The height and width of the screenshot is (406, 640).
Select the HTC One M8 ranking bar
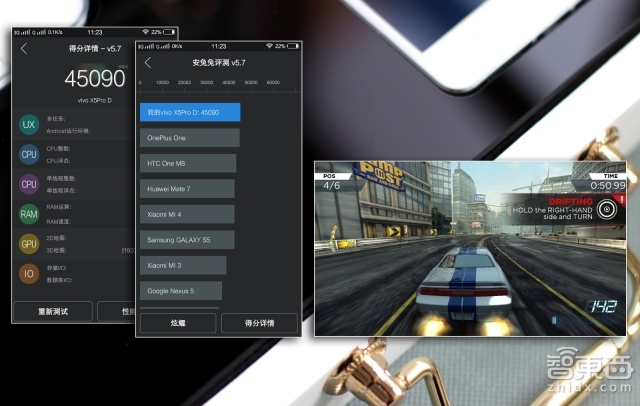point(188,163)
